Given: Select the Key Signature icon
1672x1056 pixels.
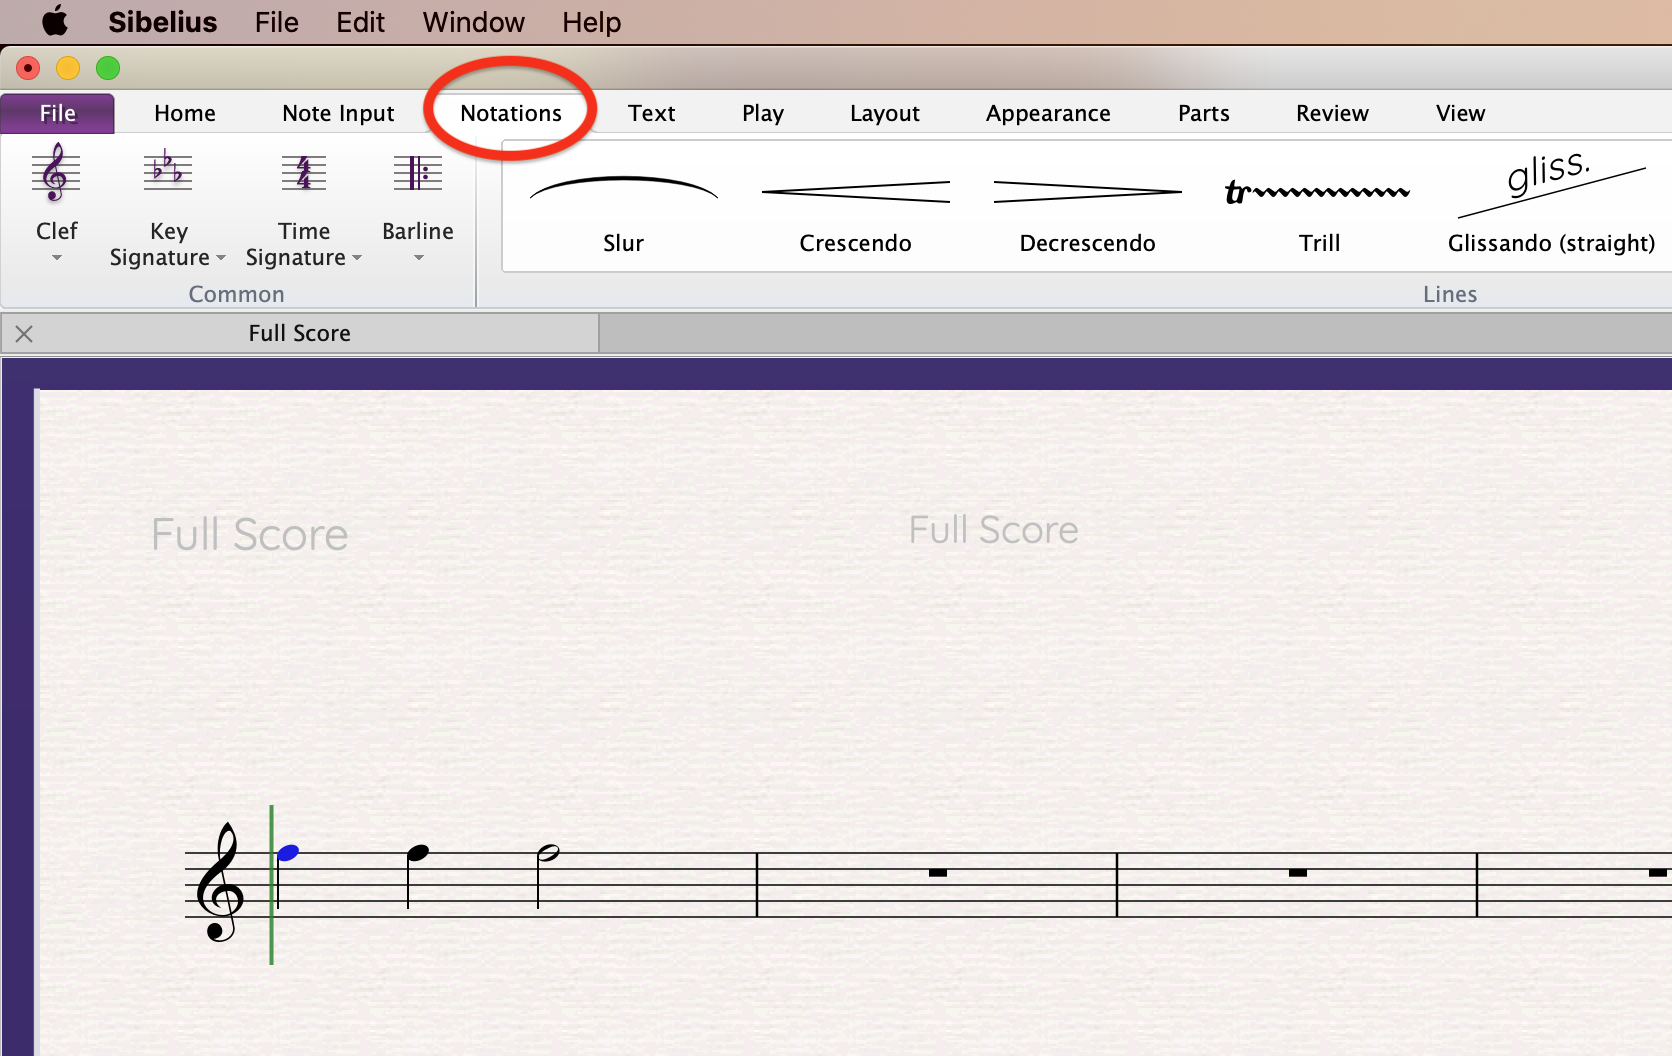Looking at the screenshot, I should [167, 171].
